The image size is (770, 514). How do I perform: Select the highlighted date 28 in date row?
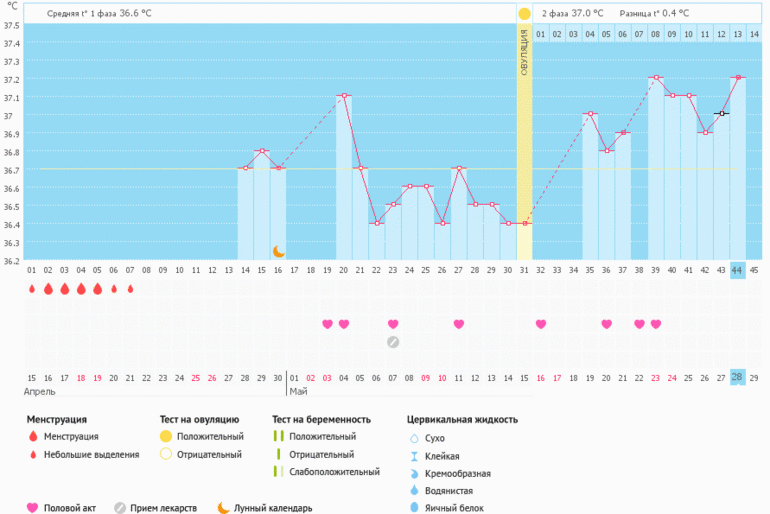click(737, 377)
